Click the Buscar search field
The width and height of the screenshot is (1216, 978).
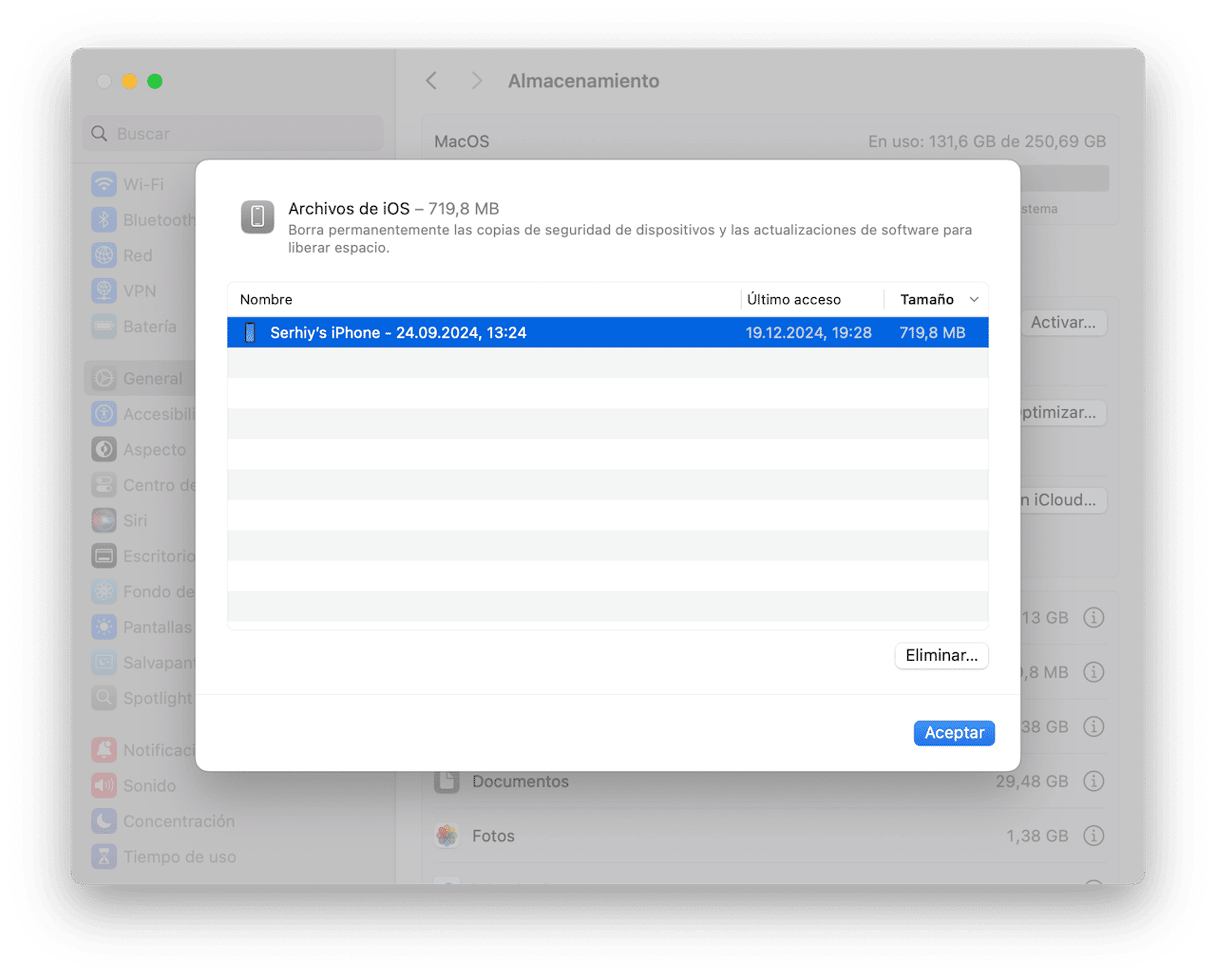click(x=233, y=134)
